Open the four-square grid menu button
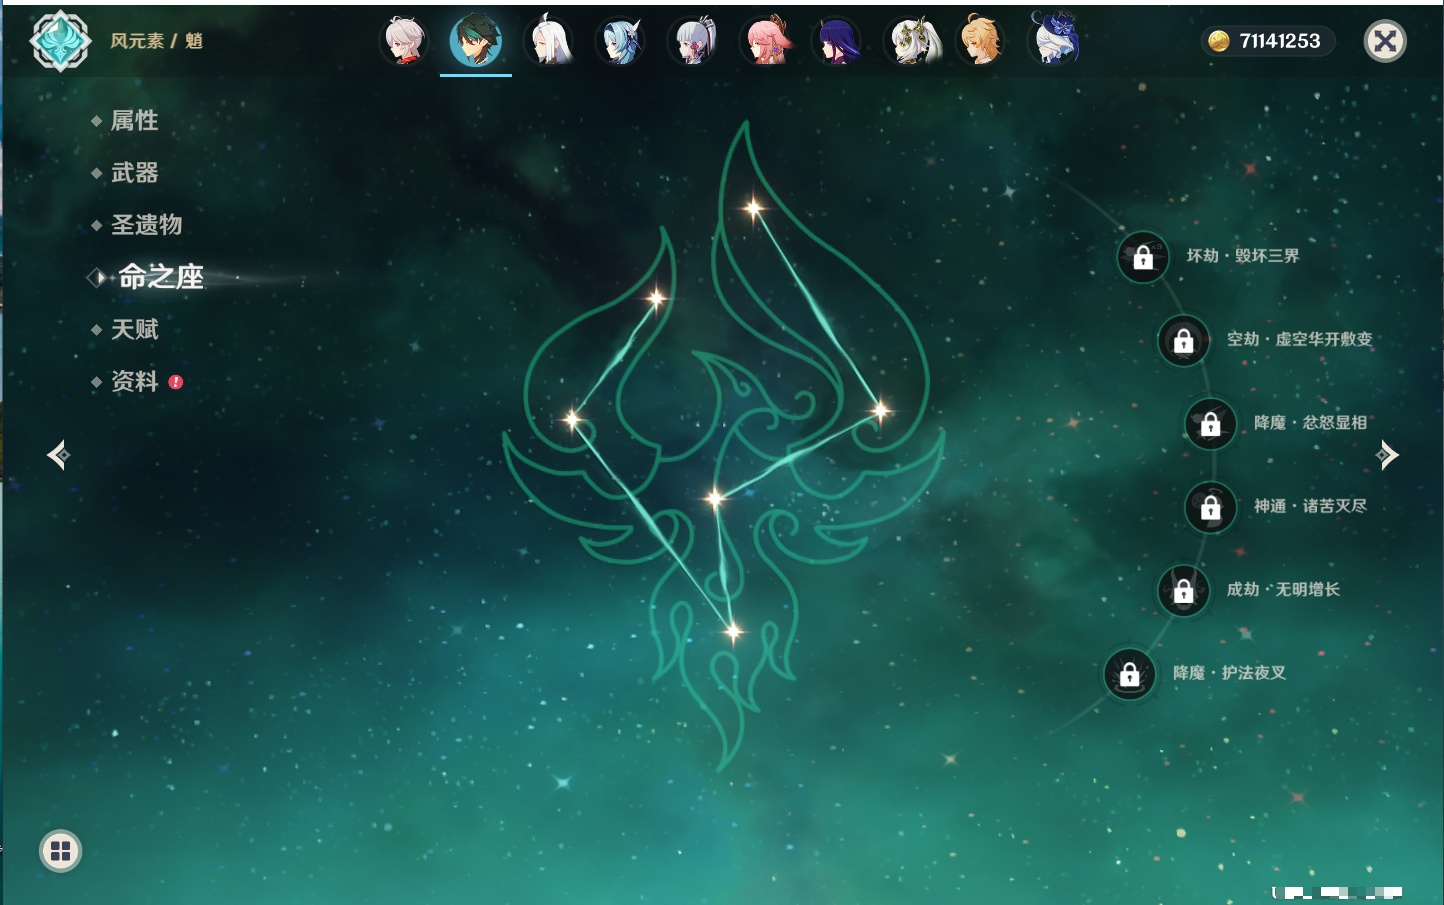 [x=60, y=851]
